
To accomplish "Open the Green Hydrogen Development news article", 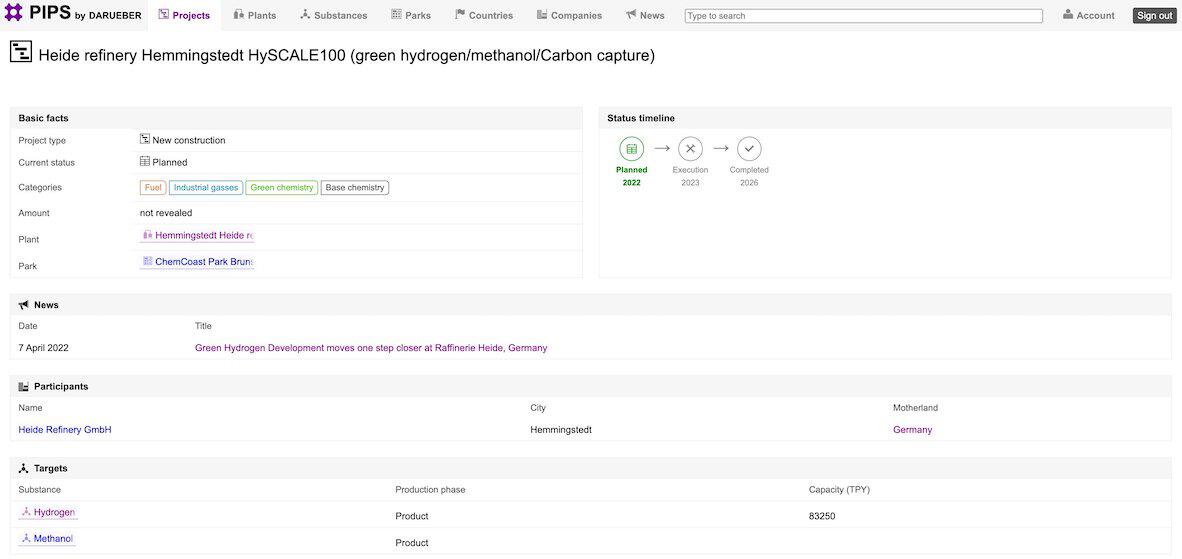I will tap(371, 348).
